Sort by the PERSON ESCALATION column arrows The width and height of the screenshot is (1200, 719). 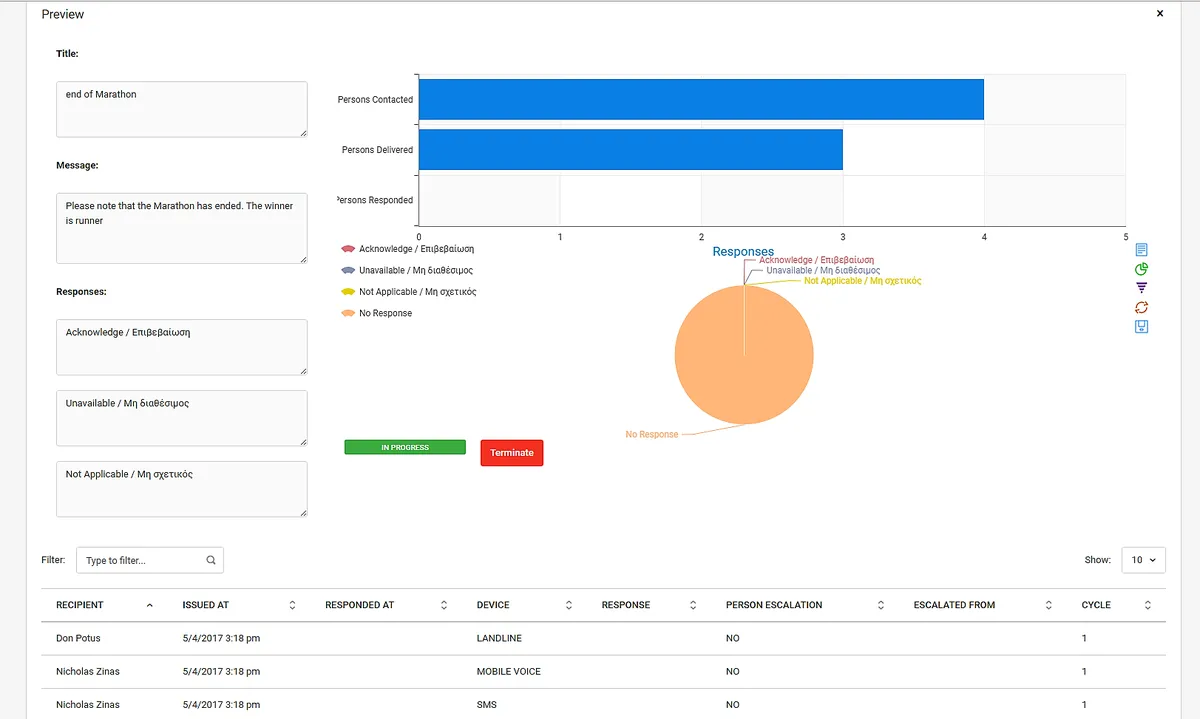(881, 605)
